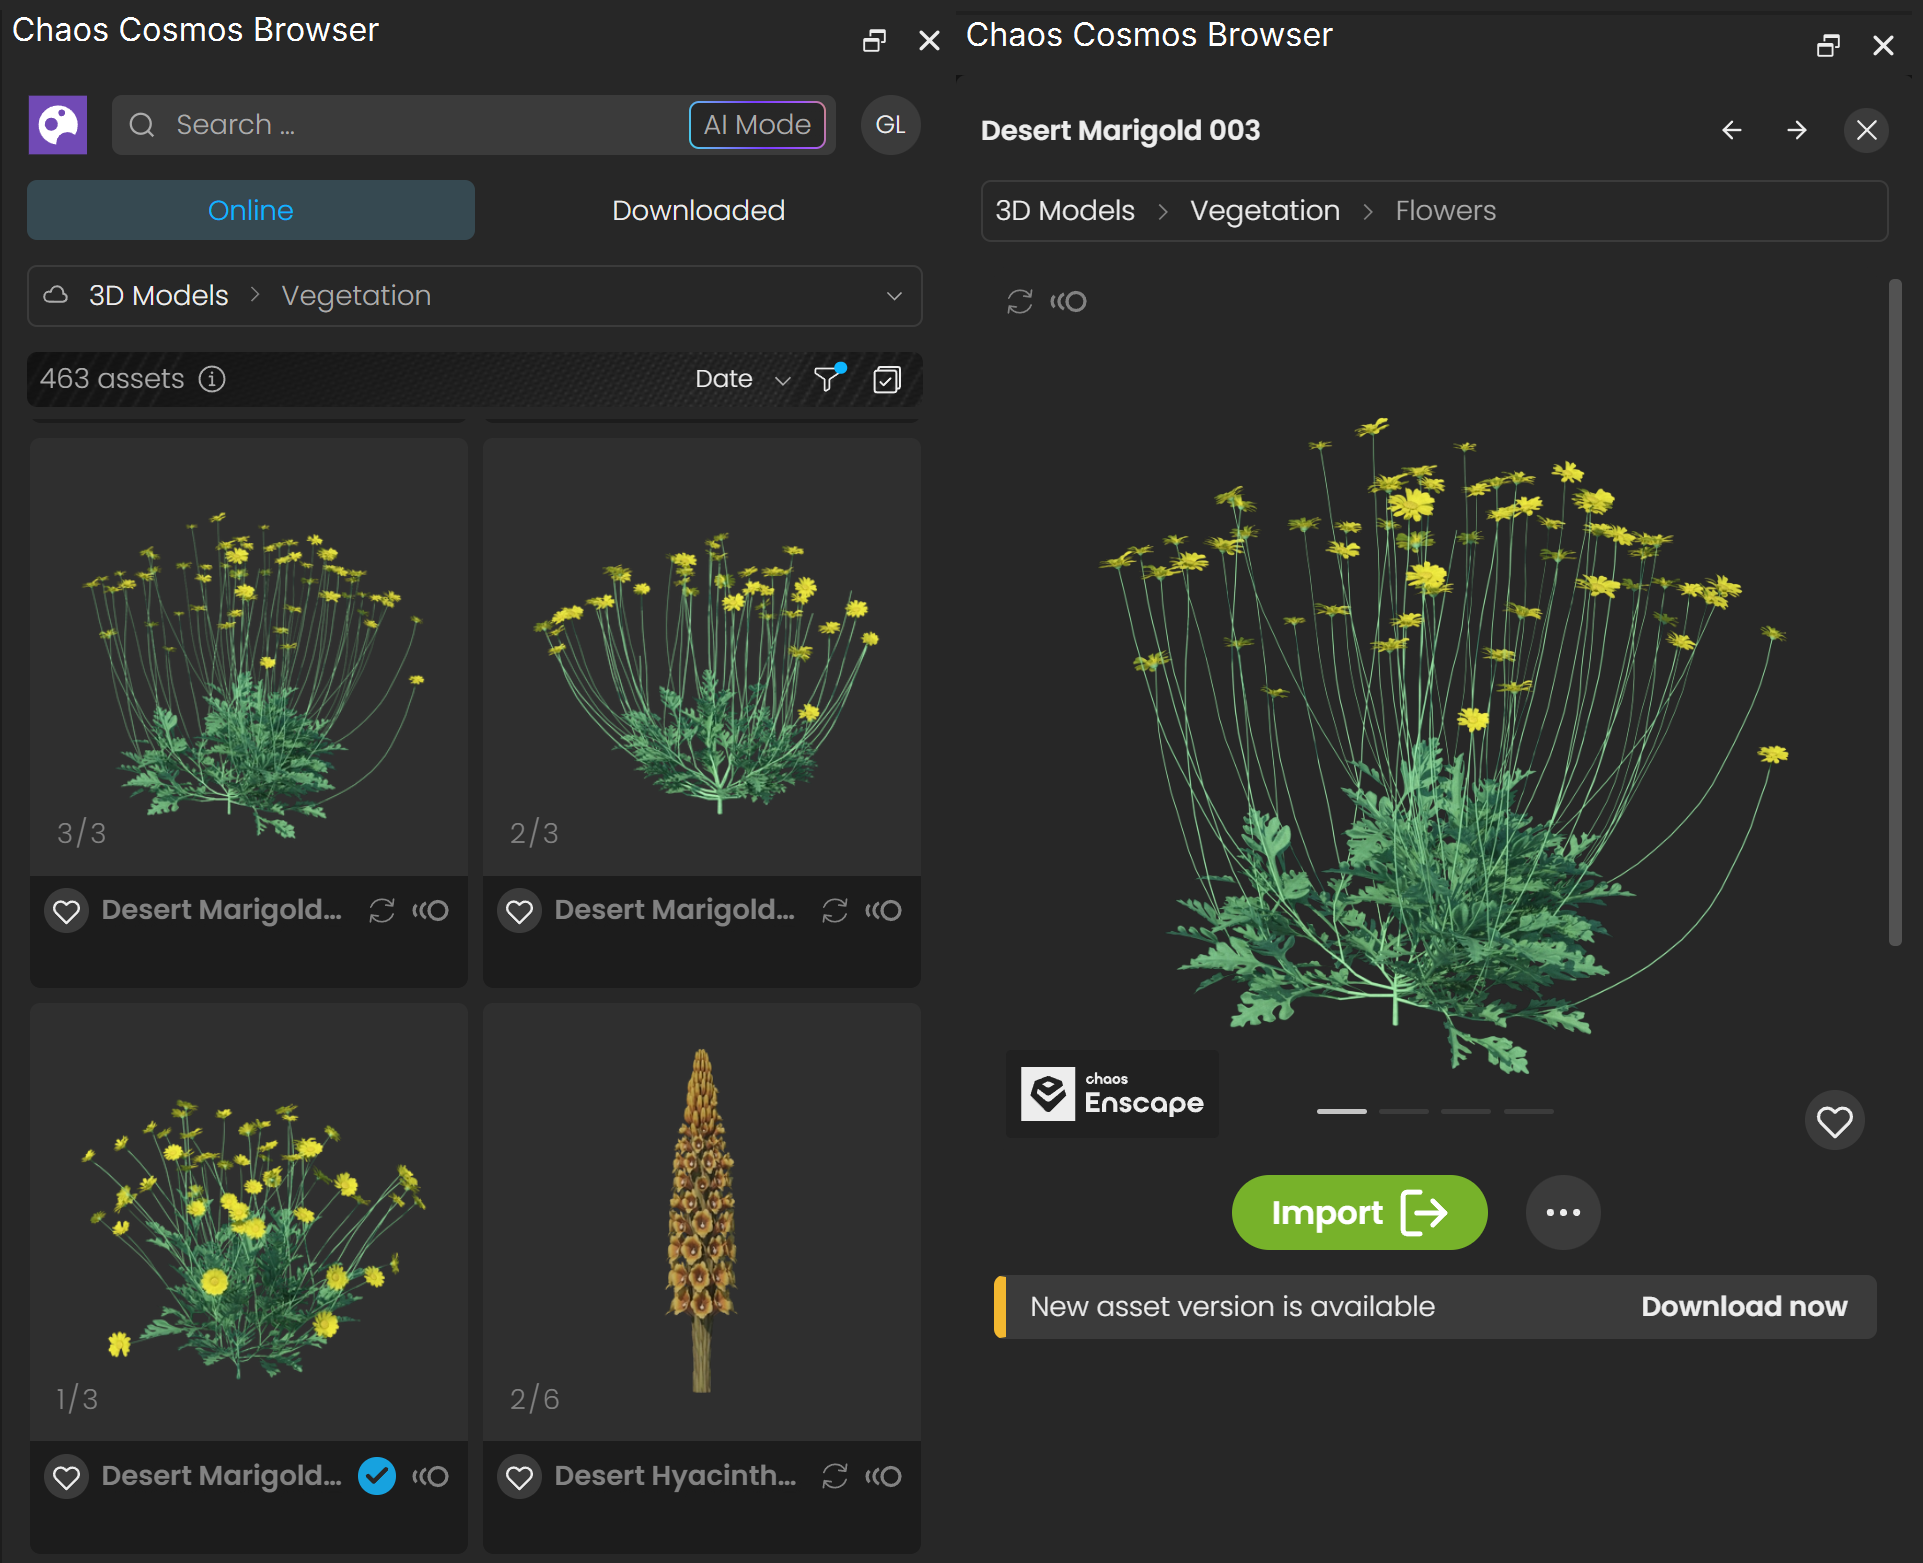
Task: Click the sync icon on the Desert Hyacinth card
Action: click(835, 1477)
